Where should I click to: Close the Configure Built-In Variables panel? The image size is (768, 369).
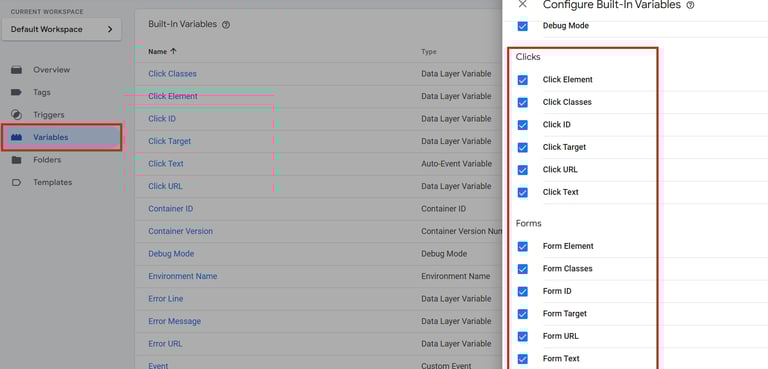pos(523,4)
